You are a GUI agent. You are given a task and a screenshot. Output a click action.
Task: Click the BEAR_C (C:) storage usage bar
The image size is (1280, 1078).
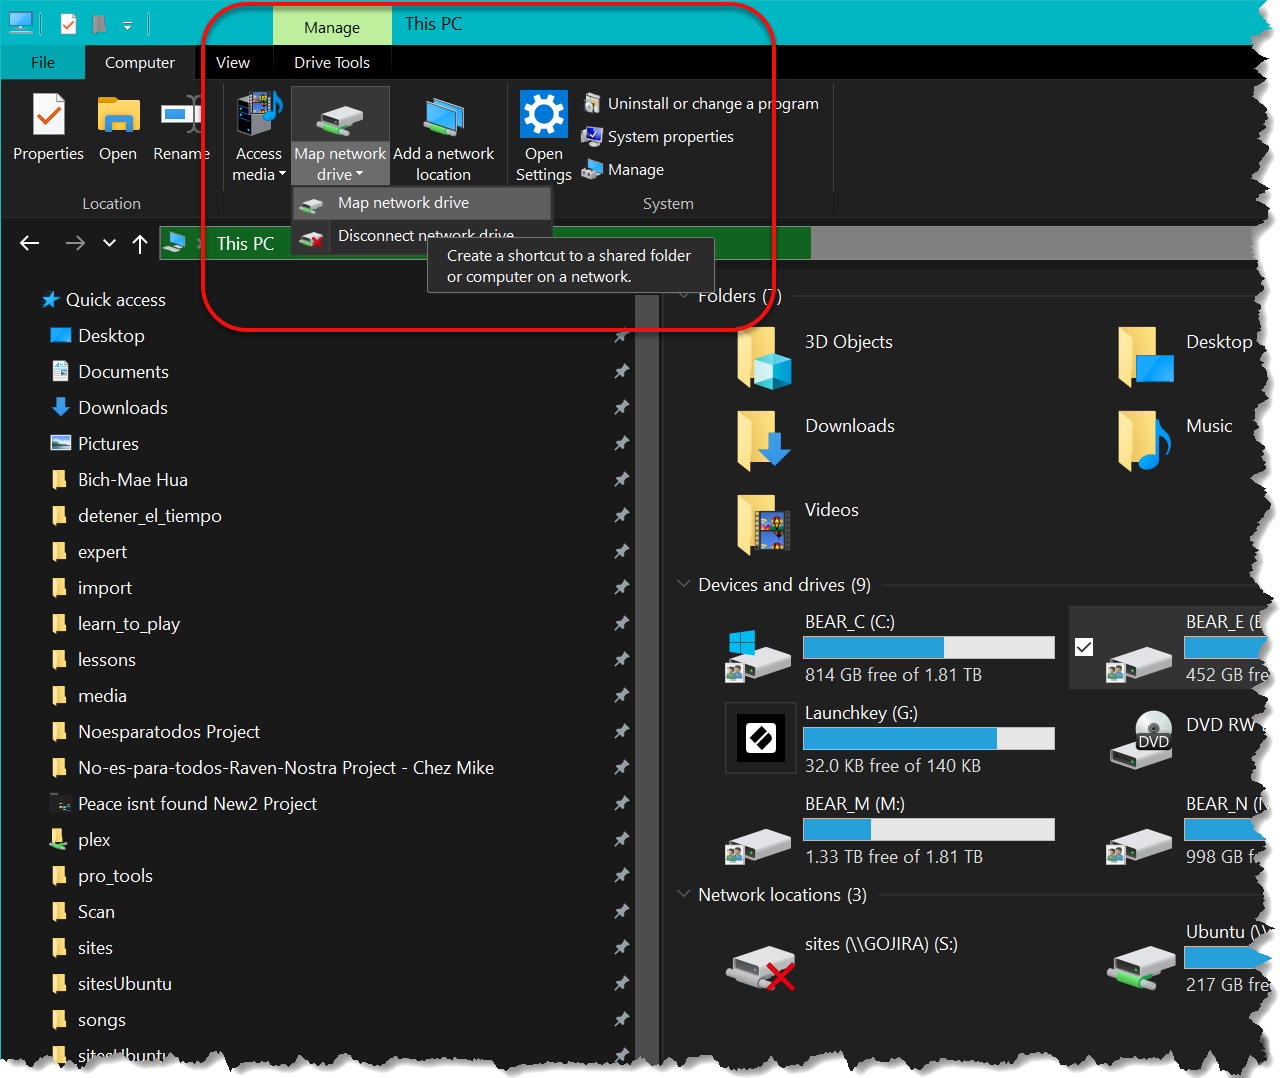click(x=928, y=647)
